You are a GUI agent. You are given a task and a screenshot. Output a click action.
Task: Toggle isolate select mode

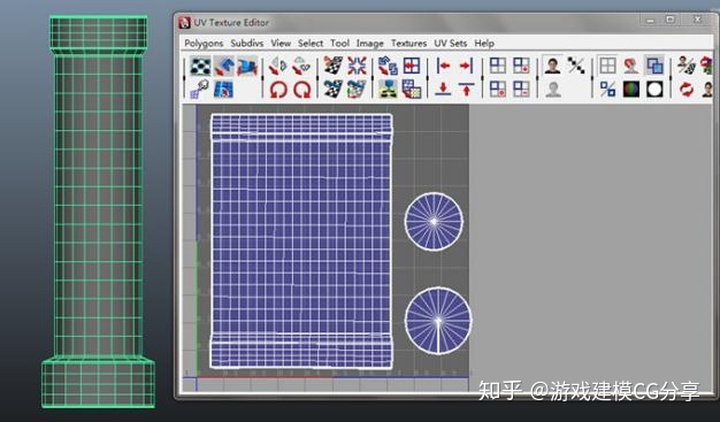click(x=498, y=66)
